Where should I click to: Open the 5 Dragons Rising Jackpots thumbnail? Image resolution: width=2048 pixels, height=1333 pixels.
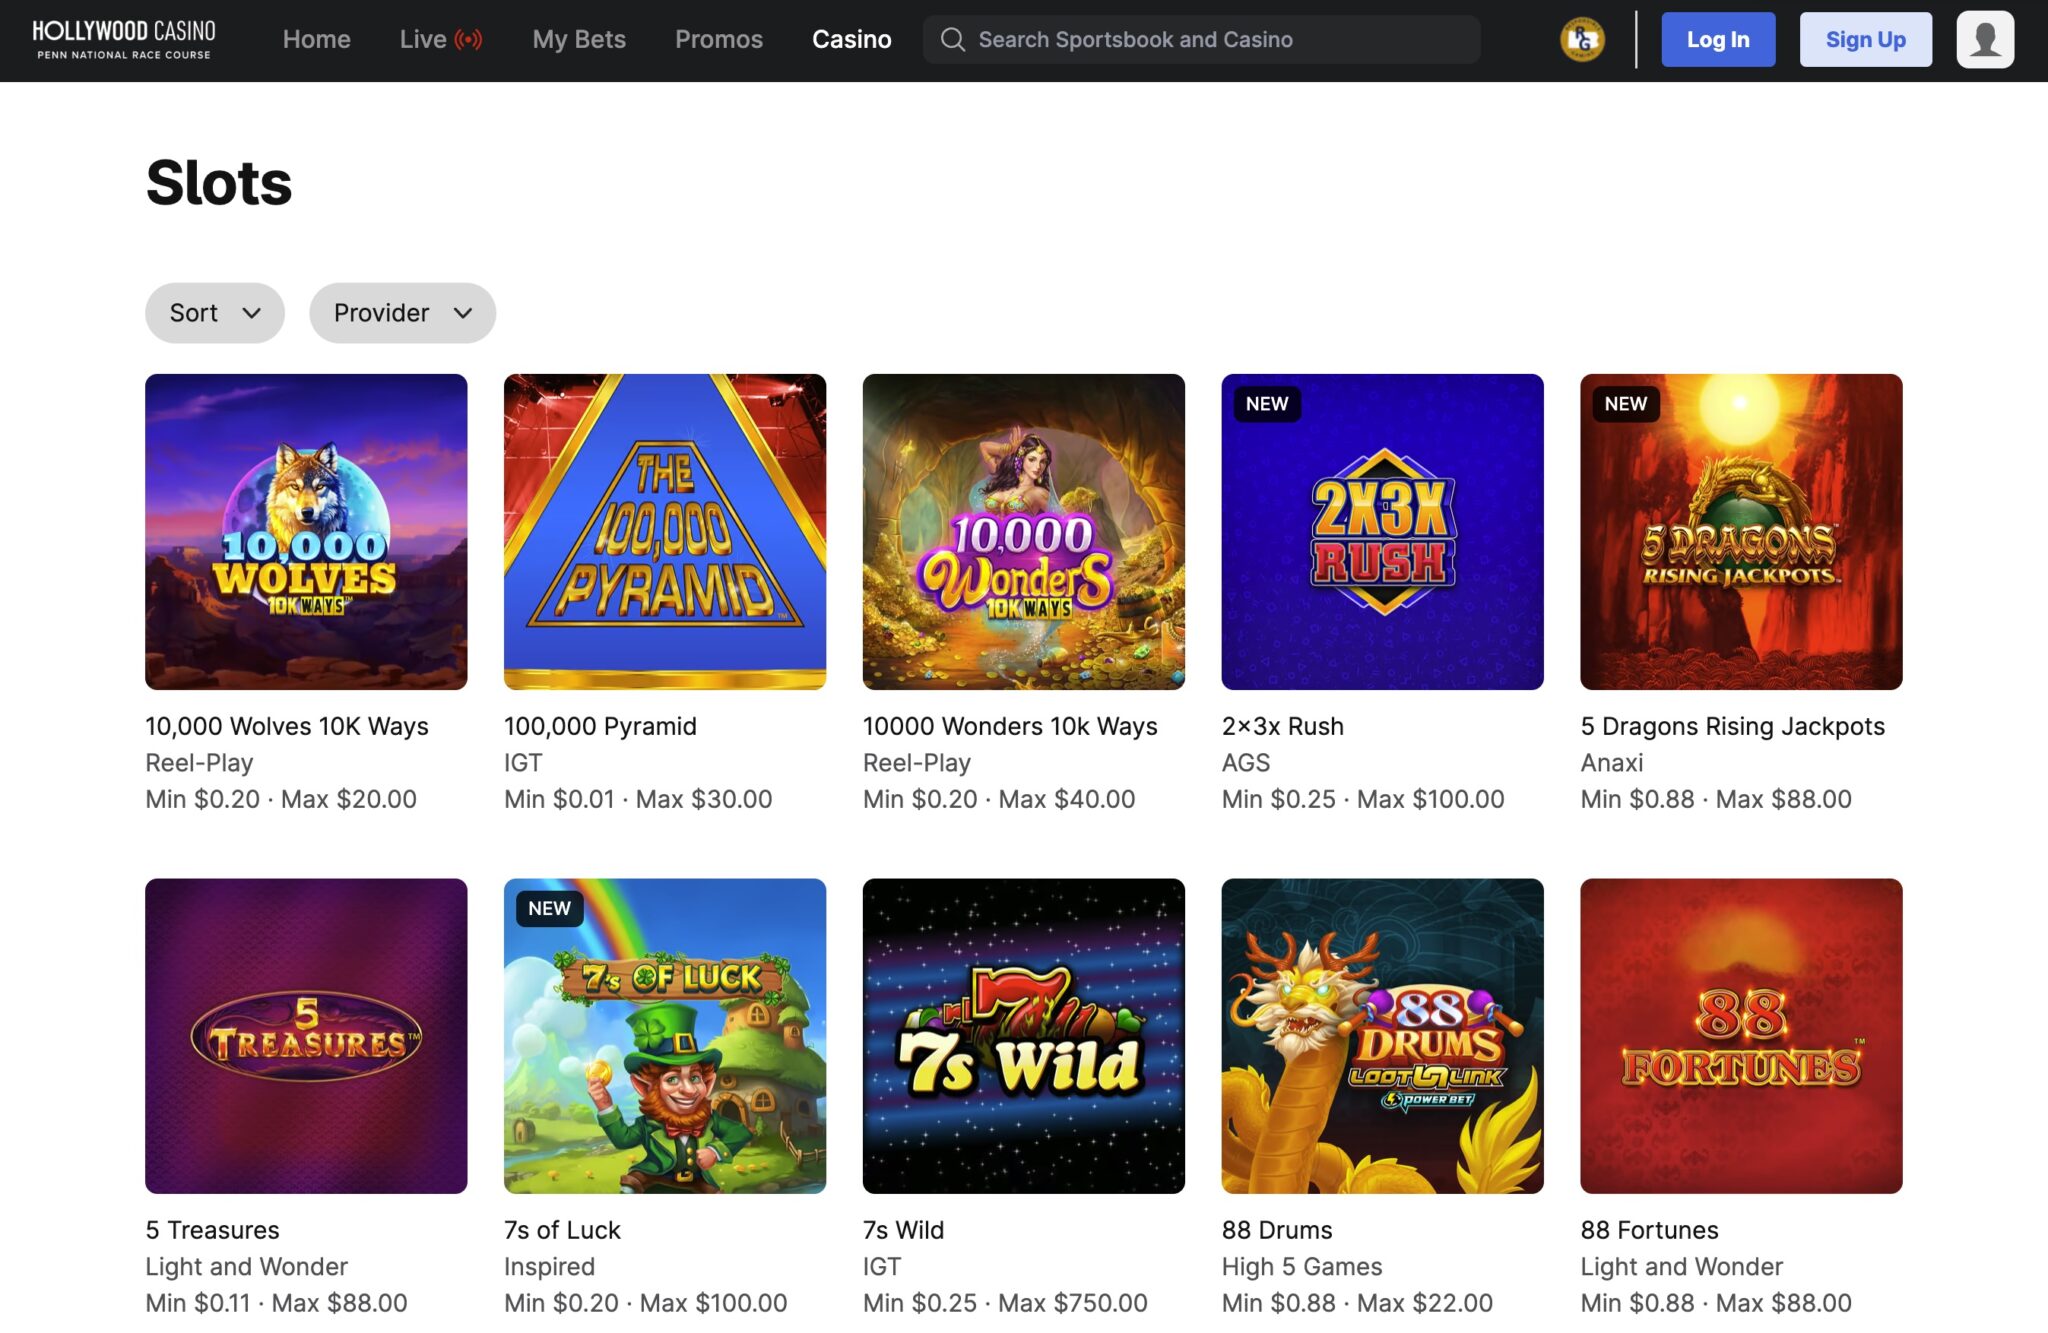pyautogui.click(x=1741, y=531)
